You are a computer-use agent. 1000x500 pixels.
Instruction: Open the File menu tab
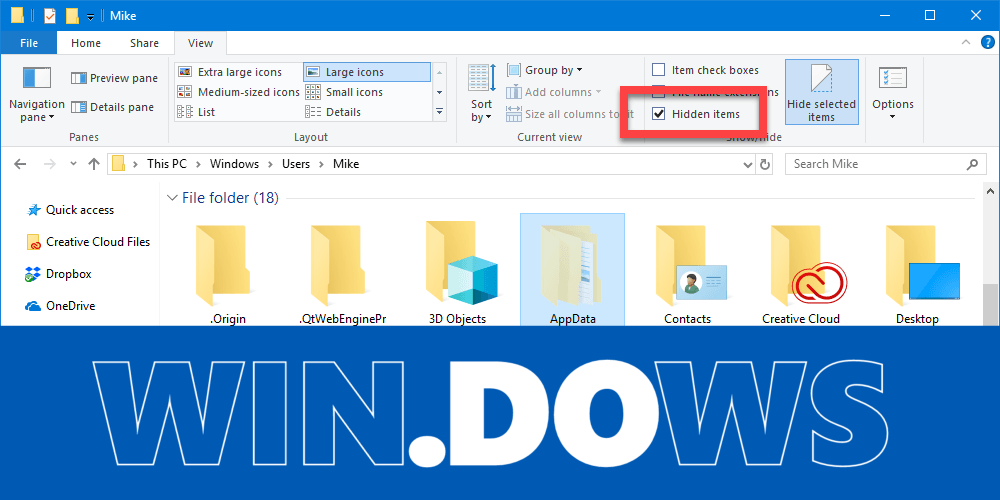point(29,43)
